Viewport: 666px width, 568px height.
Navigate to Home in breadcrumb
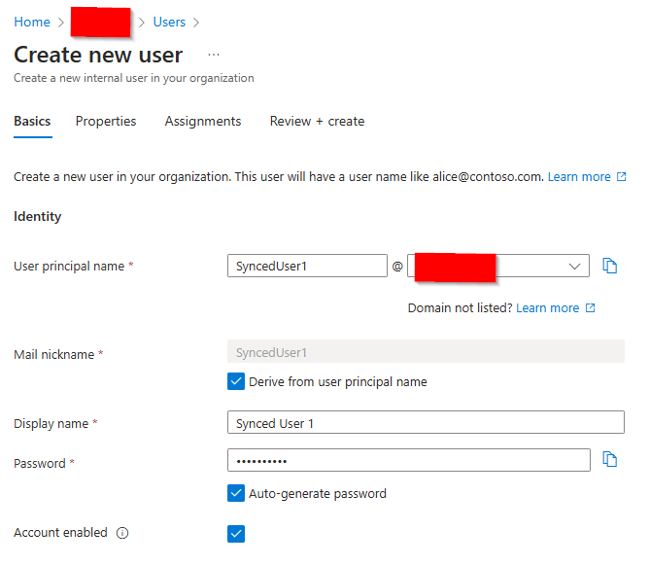(x=32, y=22)
